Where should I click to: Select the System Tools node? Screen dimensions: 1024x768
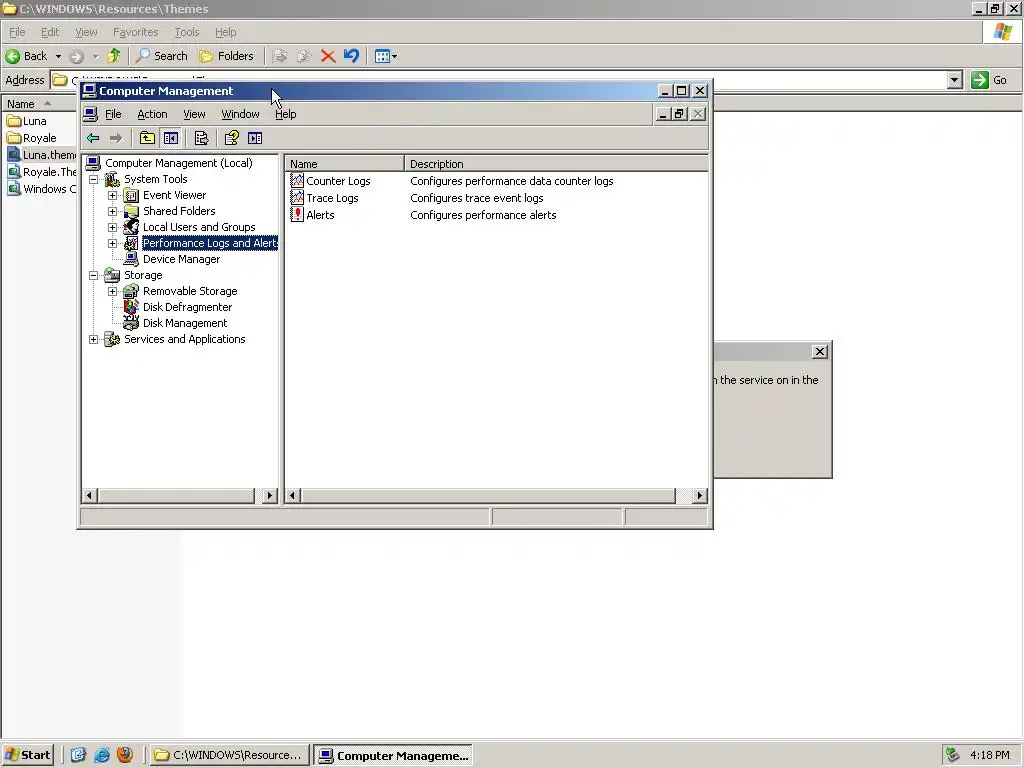[x=155, y=179]
